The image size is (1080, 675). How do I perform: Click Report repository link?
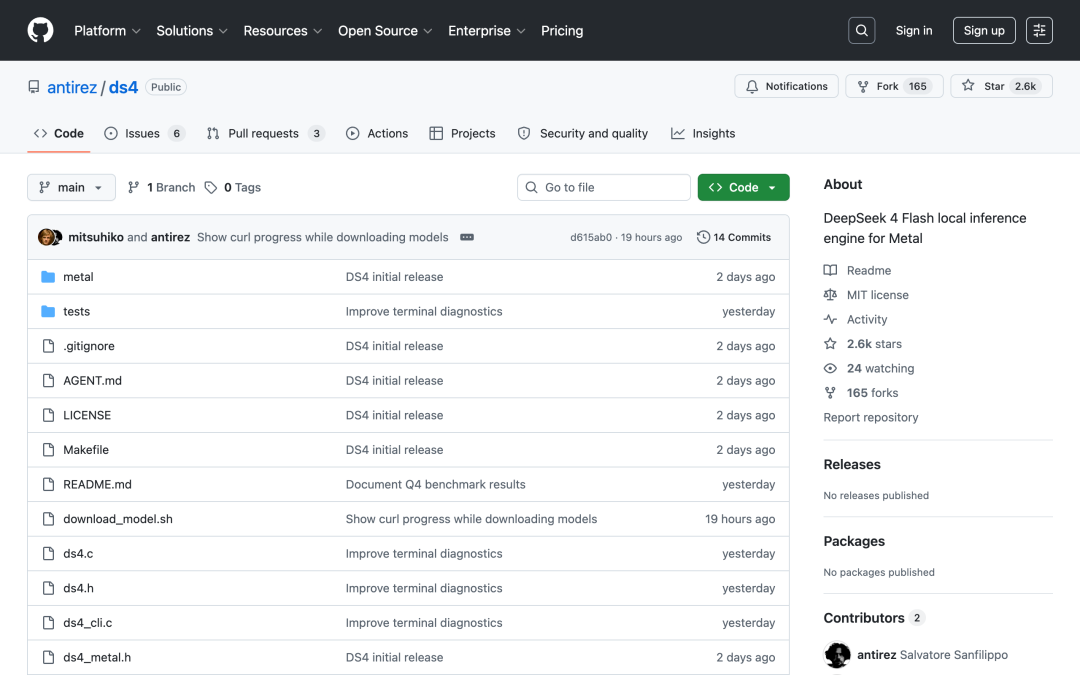tap(871, 417)
